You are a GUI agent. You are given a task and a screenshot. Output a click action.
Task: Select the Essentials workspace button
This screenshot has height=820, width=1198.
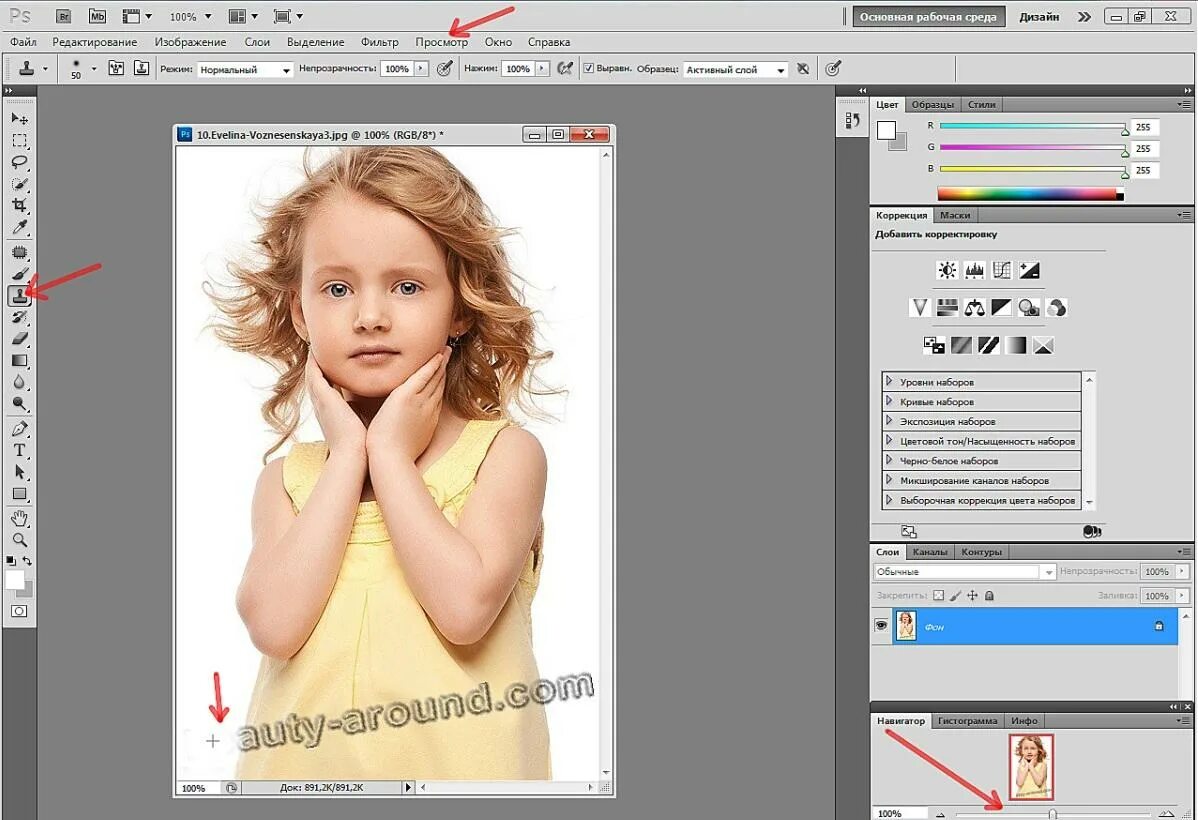click(928, 16)
